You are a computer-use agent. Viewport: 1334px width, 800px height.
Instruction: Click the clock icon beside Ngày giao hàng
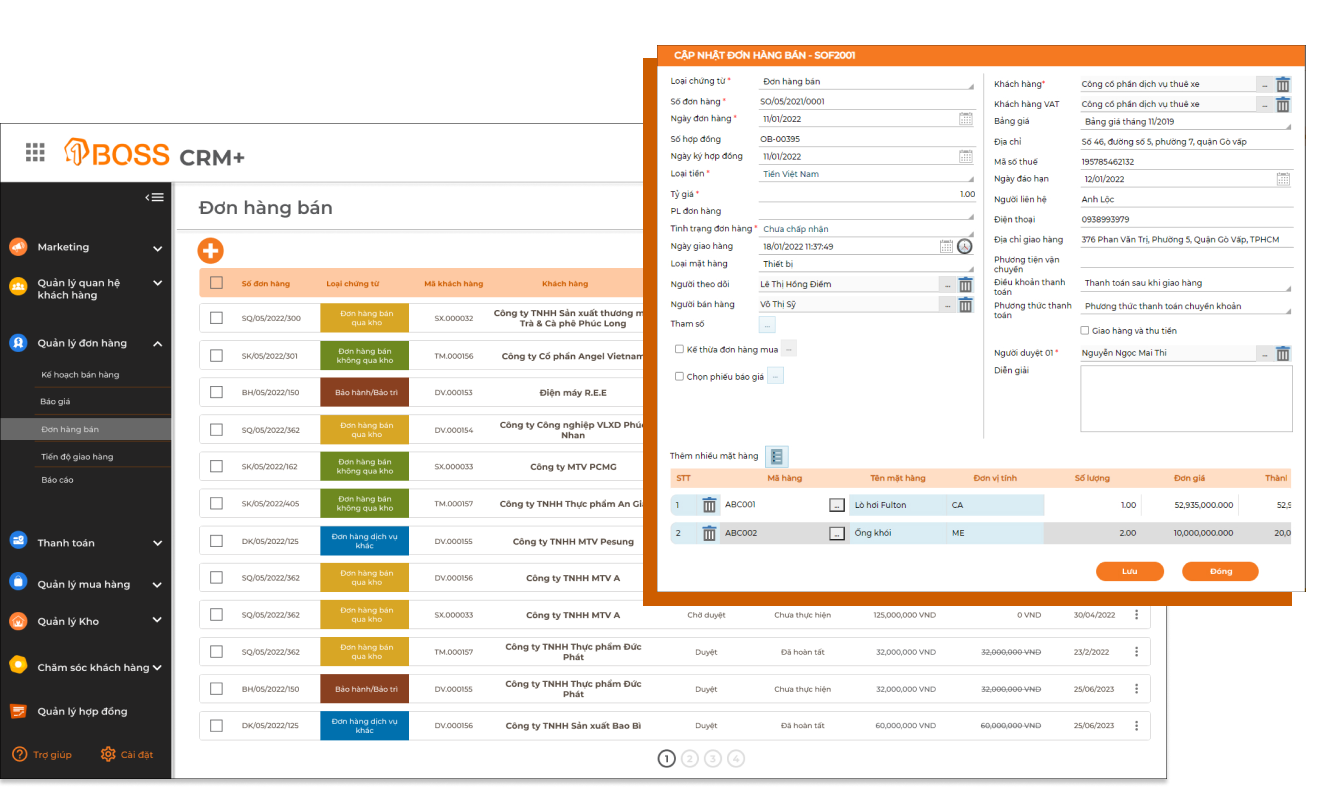pyautogui.click(x=964, y=246)
